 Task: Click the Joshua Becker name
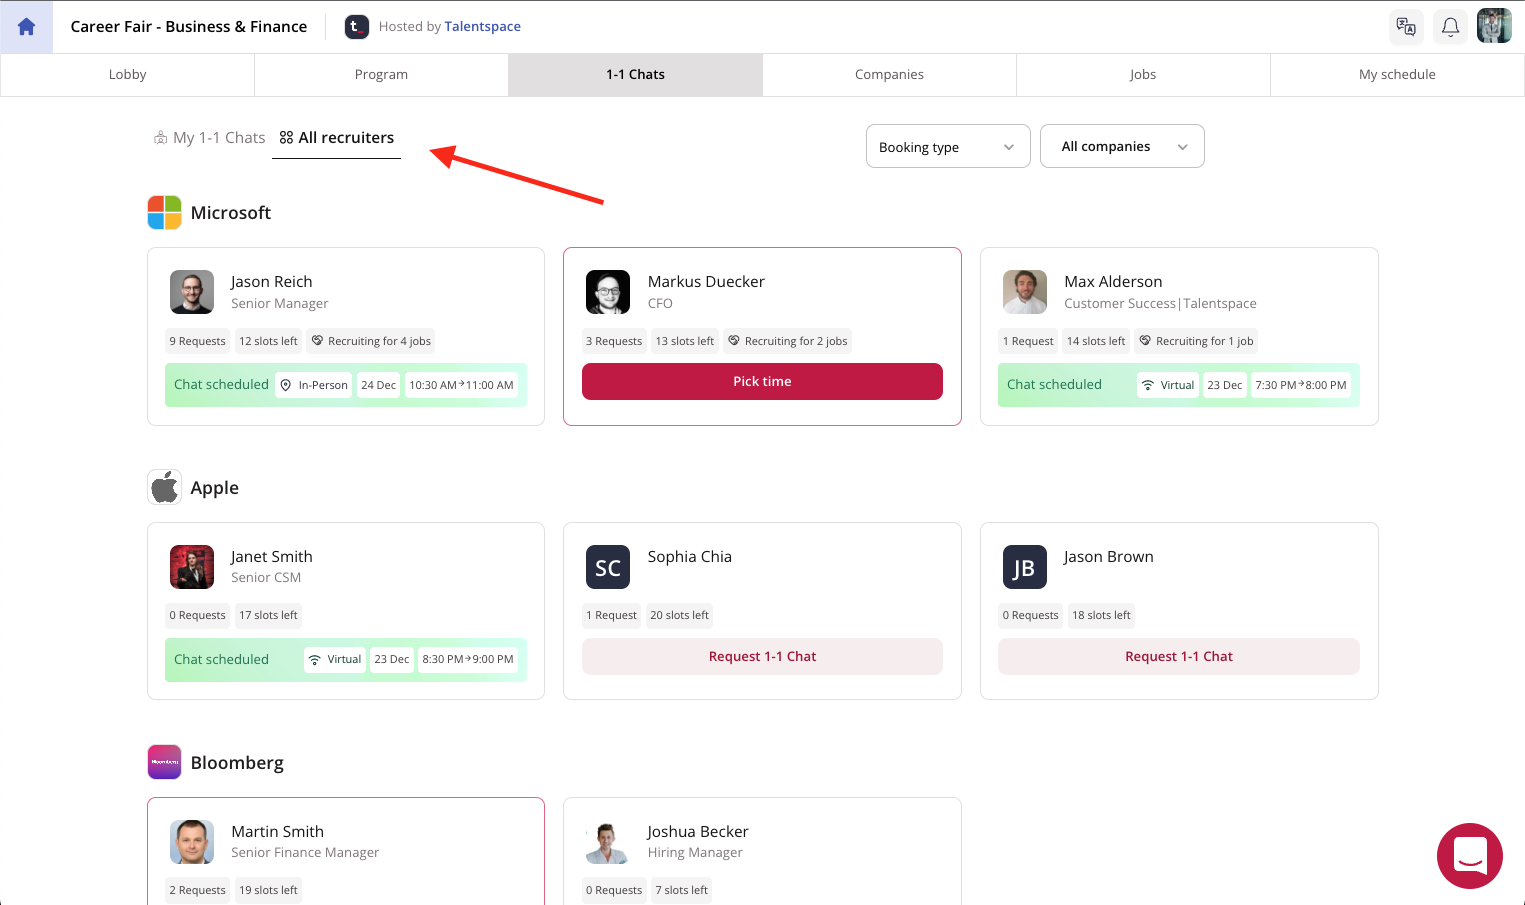point(697,832)
